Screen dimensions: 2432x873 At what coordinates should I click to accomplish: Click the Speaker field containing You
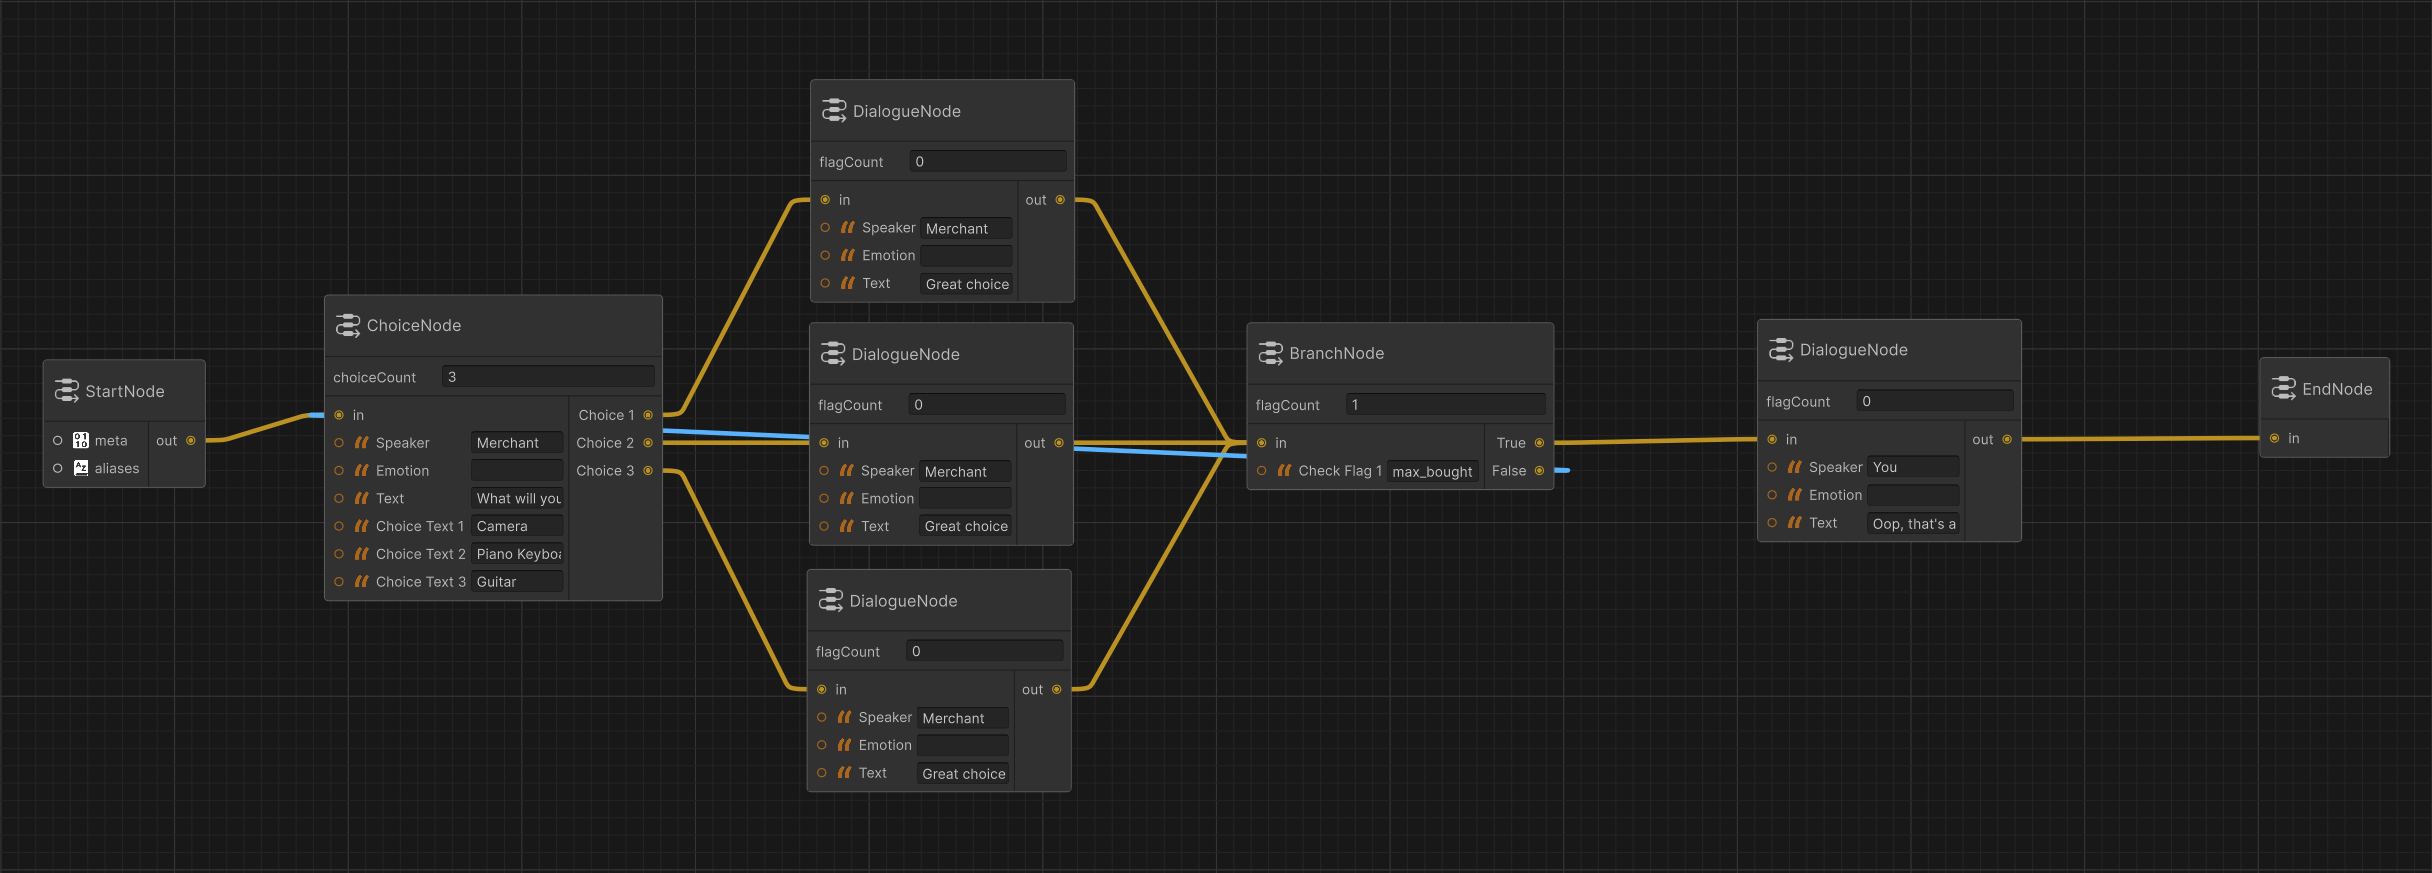click(x=1913, y=467)
